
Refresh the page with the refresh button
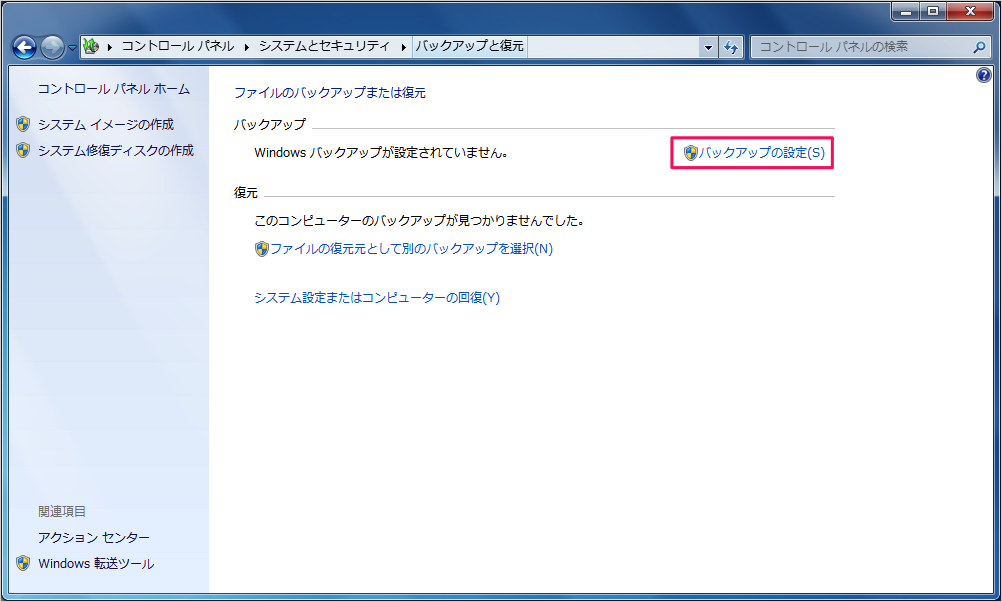(731, 47)
